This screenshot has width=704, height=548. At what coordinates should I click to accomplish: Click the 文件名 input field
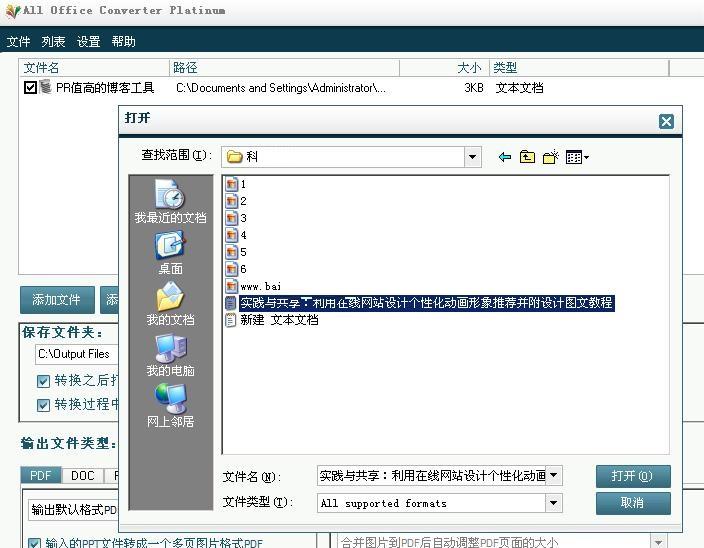click(431, 475)
